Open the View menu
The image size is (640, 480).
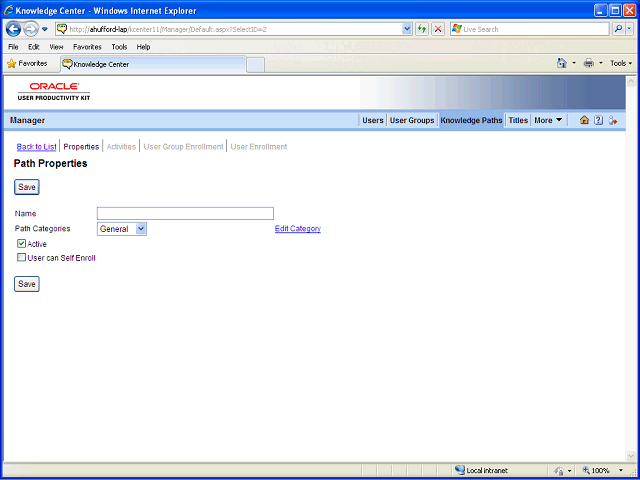(x=56, y=47)
